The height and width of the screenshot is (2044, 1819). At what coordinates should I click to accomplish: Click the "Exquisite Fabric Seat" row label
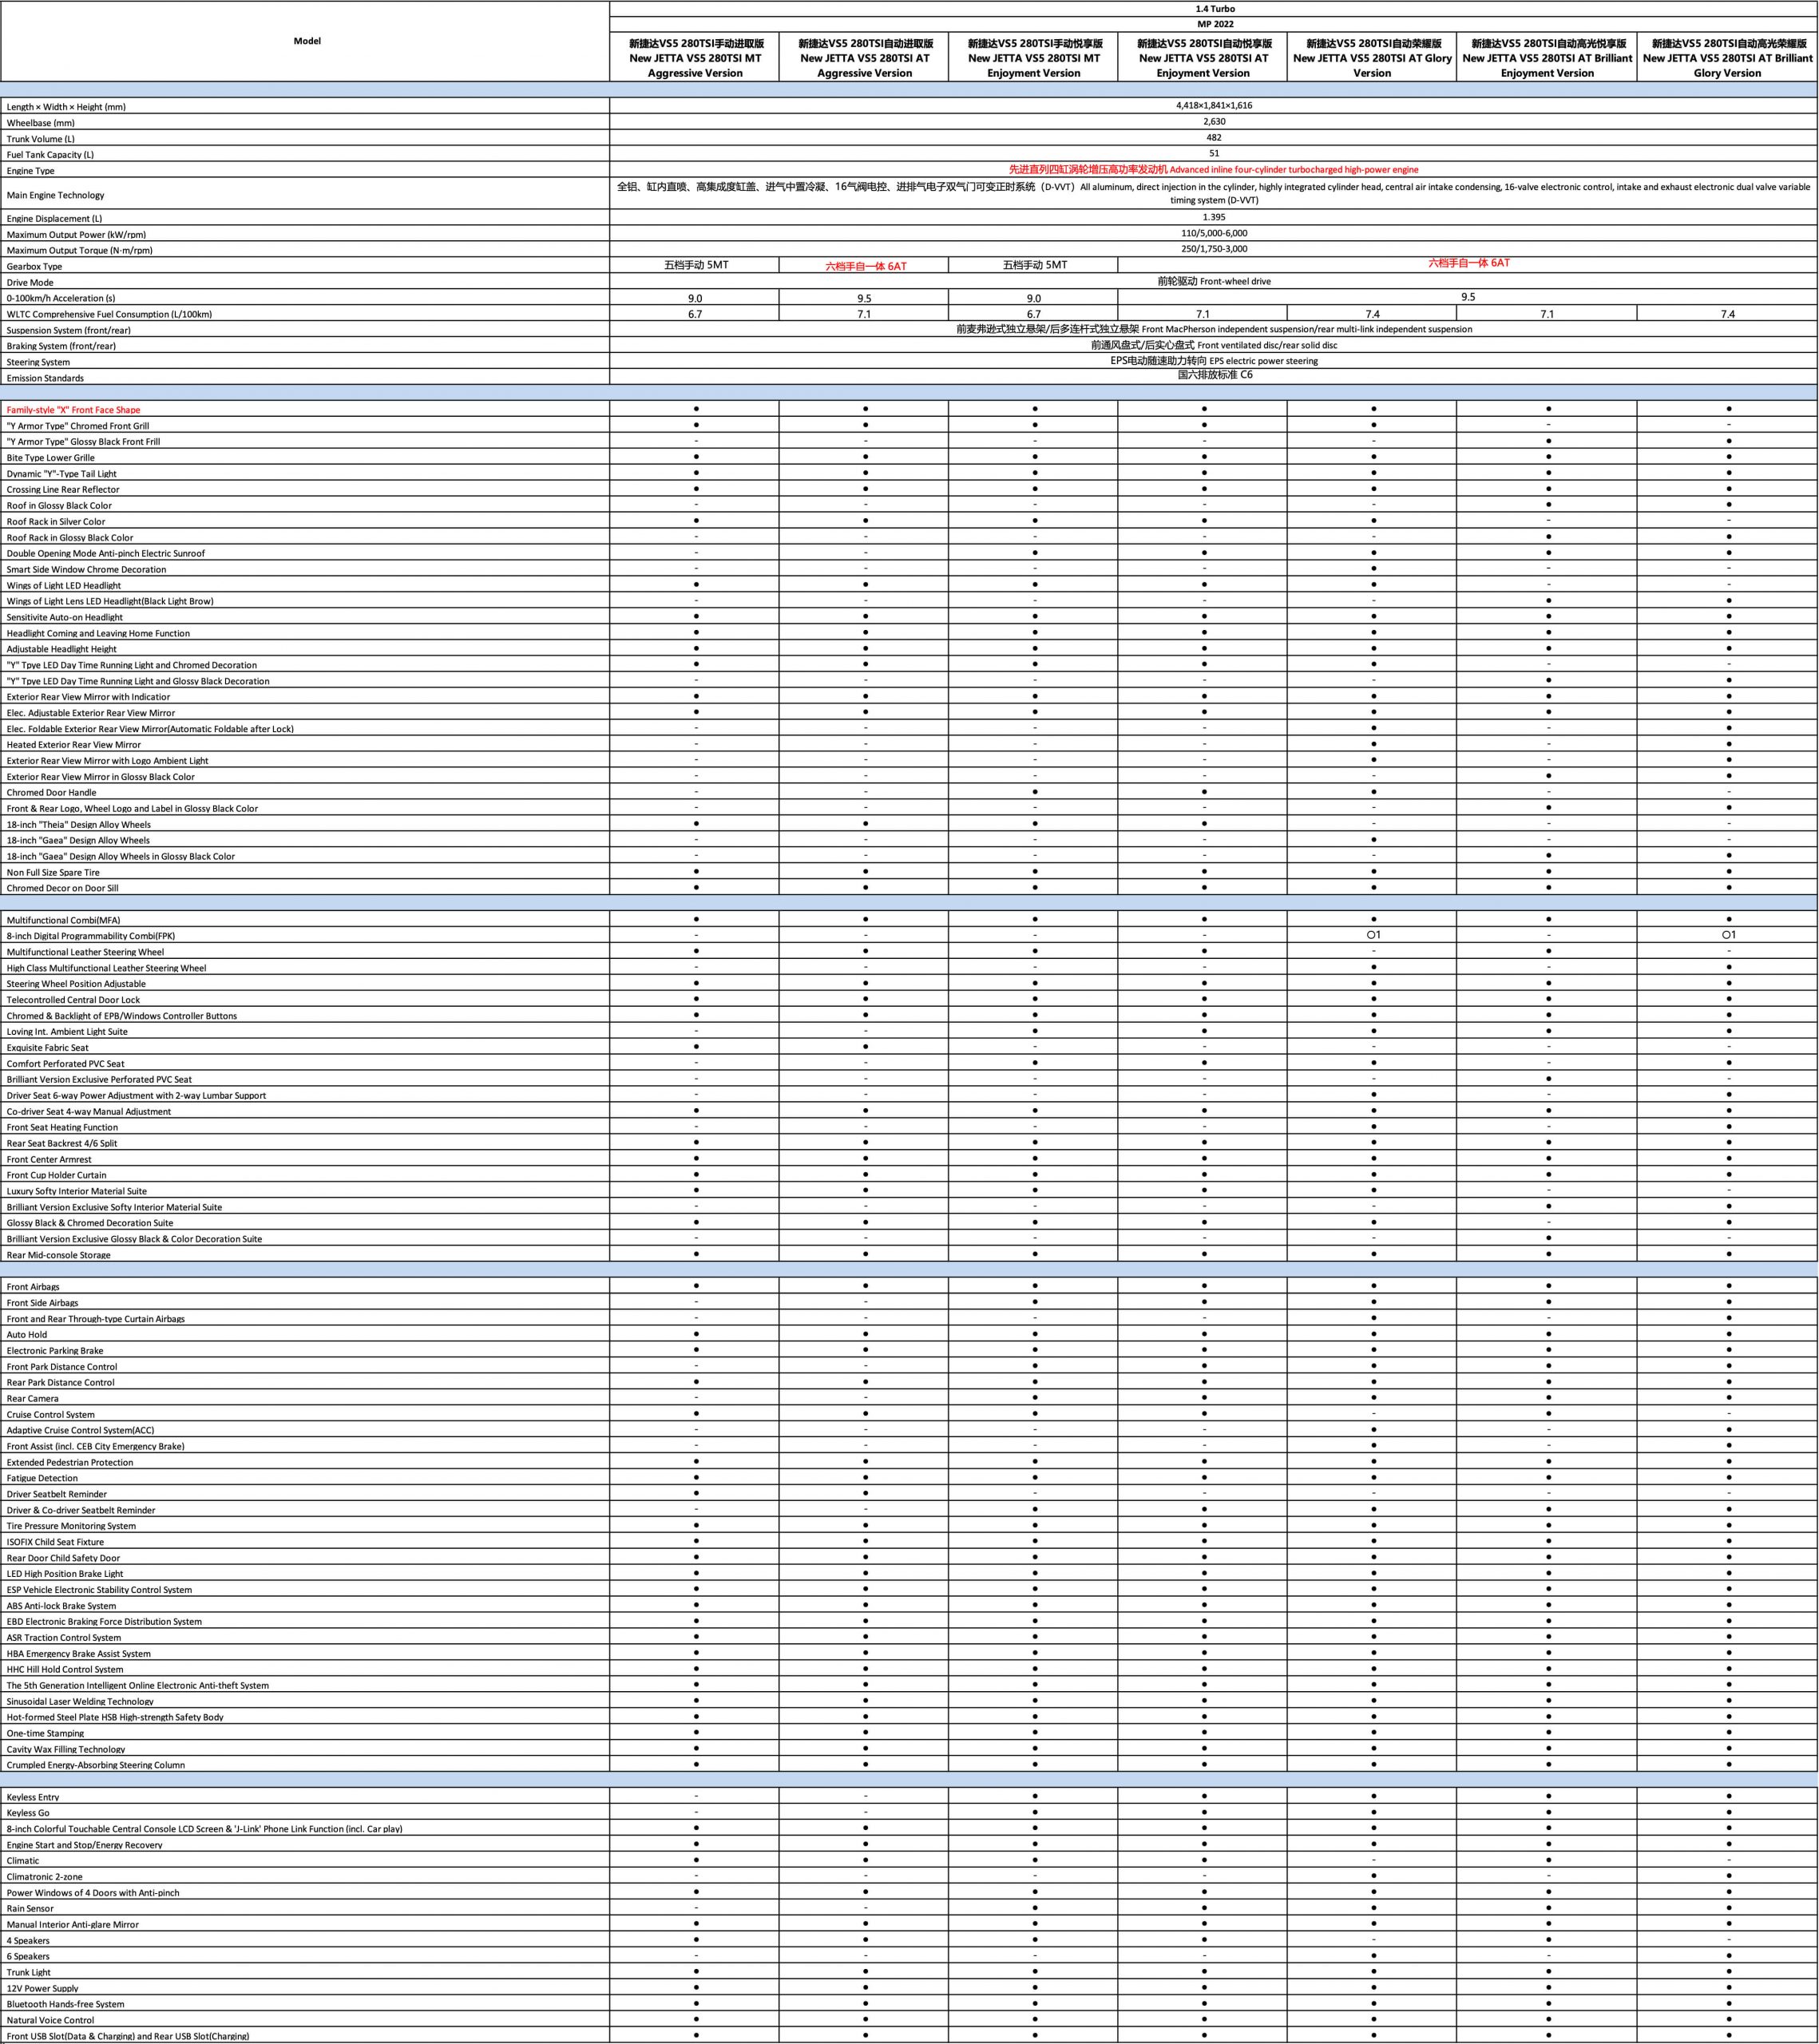point(47,1048)
